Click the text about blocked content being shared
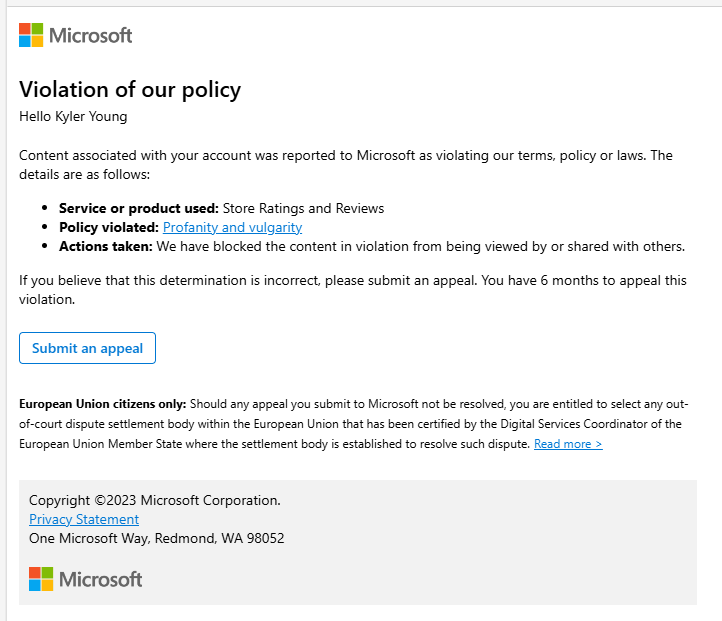This screenshot has width=722, height=621. [420, 246]
